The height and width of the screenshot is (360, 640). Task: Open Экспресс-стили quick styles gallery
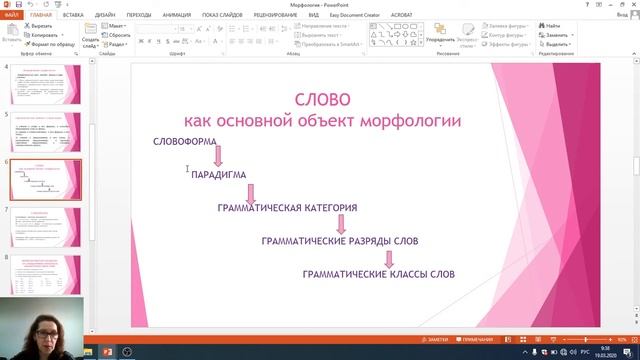pos(467,35)
